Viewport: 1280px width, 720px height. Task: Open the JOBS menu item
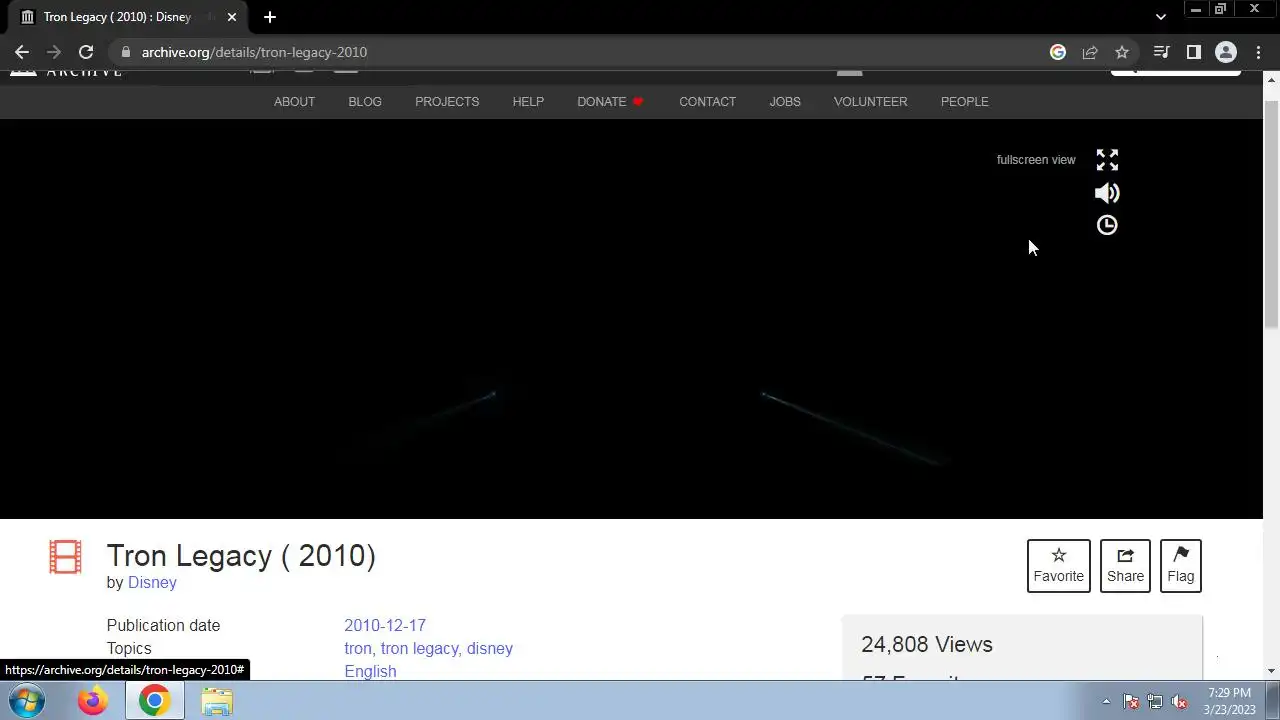[785, 102]
